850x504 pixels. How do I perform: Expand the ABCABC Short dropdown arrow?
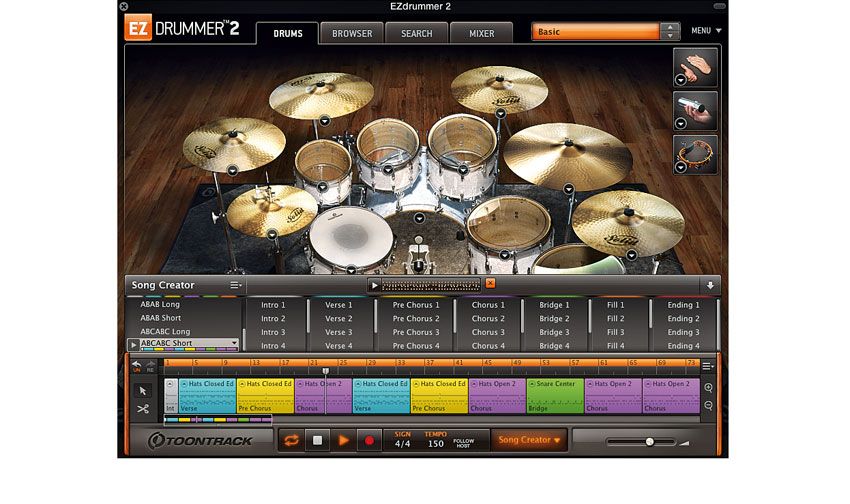(x=234, y=343)
